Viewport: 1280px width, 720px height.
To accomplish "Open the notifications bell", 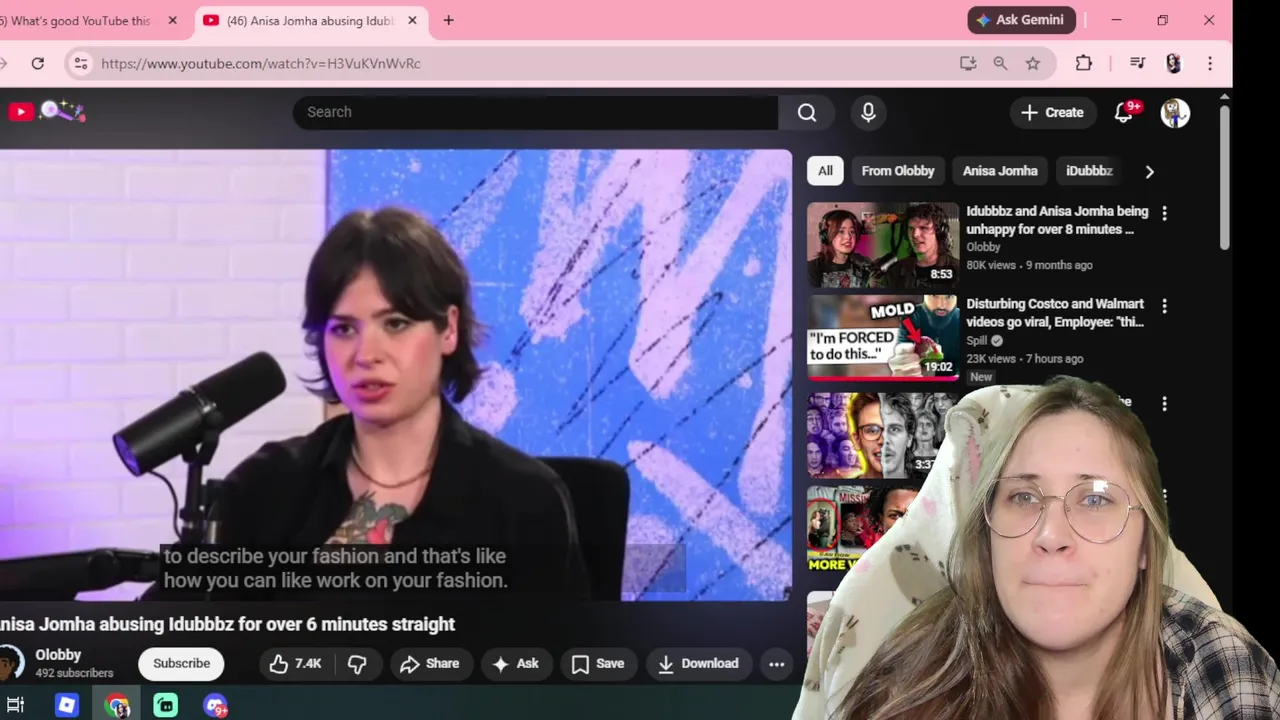I will click(x=1124, y=113).
